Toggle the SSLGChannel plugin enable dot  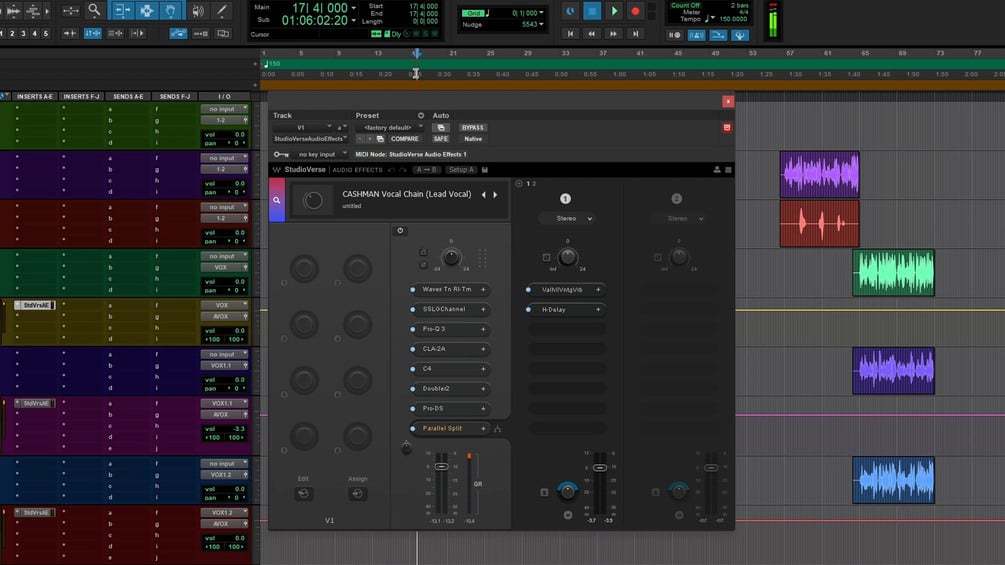[413, 309]
